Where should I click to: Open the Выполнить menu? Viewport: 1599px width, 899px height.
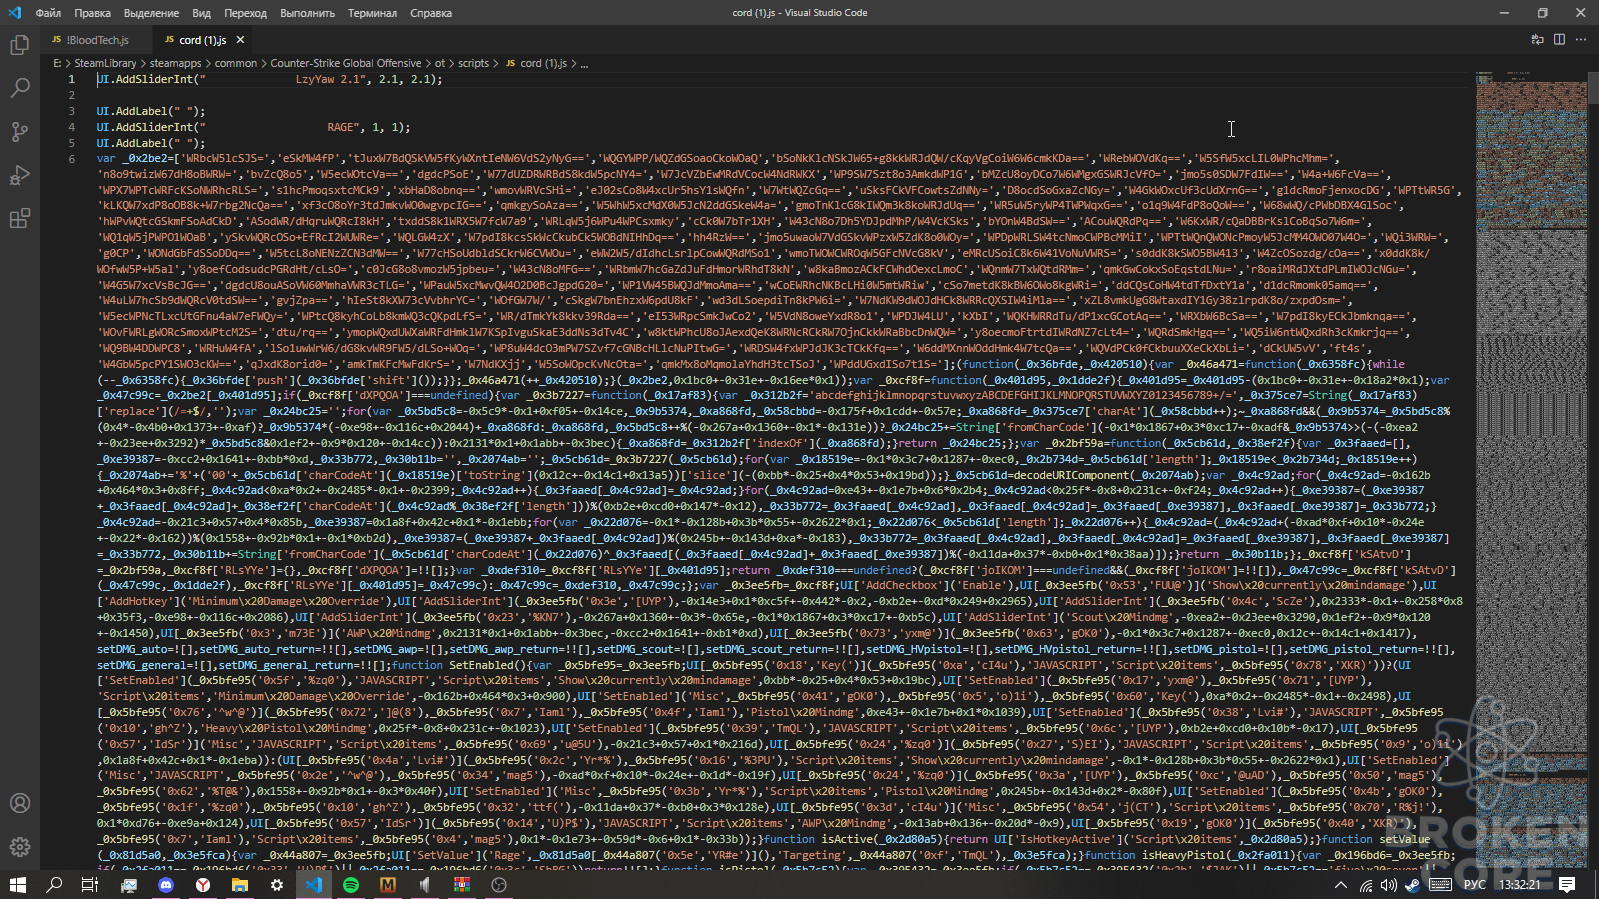[307, 13]
